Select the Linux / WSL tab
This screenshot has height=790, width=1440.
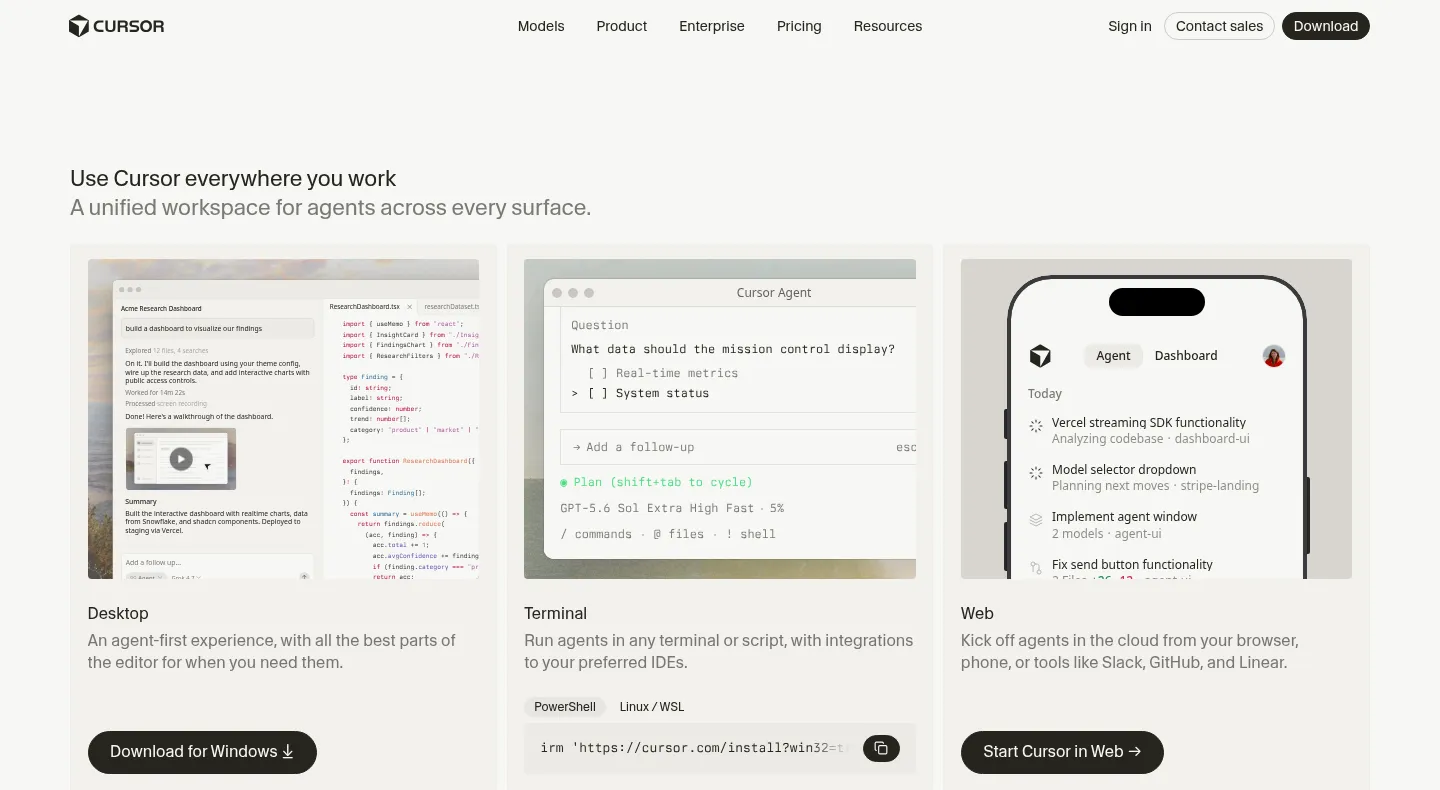[x=652, y=707]
